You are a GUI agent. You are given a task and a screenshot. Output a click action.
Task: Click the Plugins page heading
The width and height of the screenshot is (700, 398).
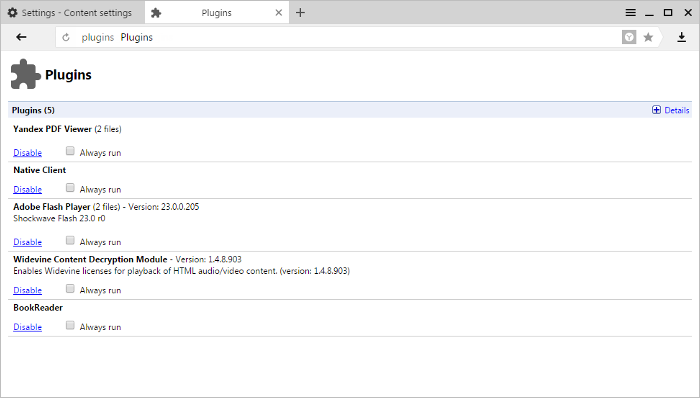click(68, 75)
